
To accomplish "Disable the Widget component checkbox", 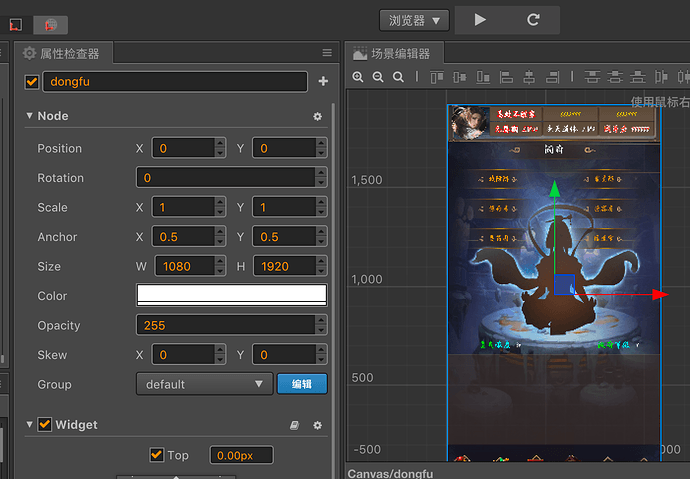I will (45, 424).
